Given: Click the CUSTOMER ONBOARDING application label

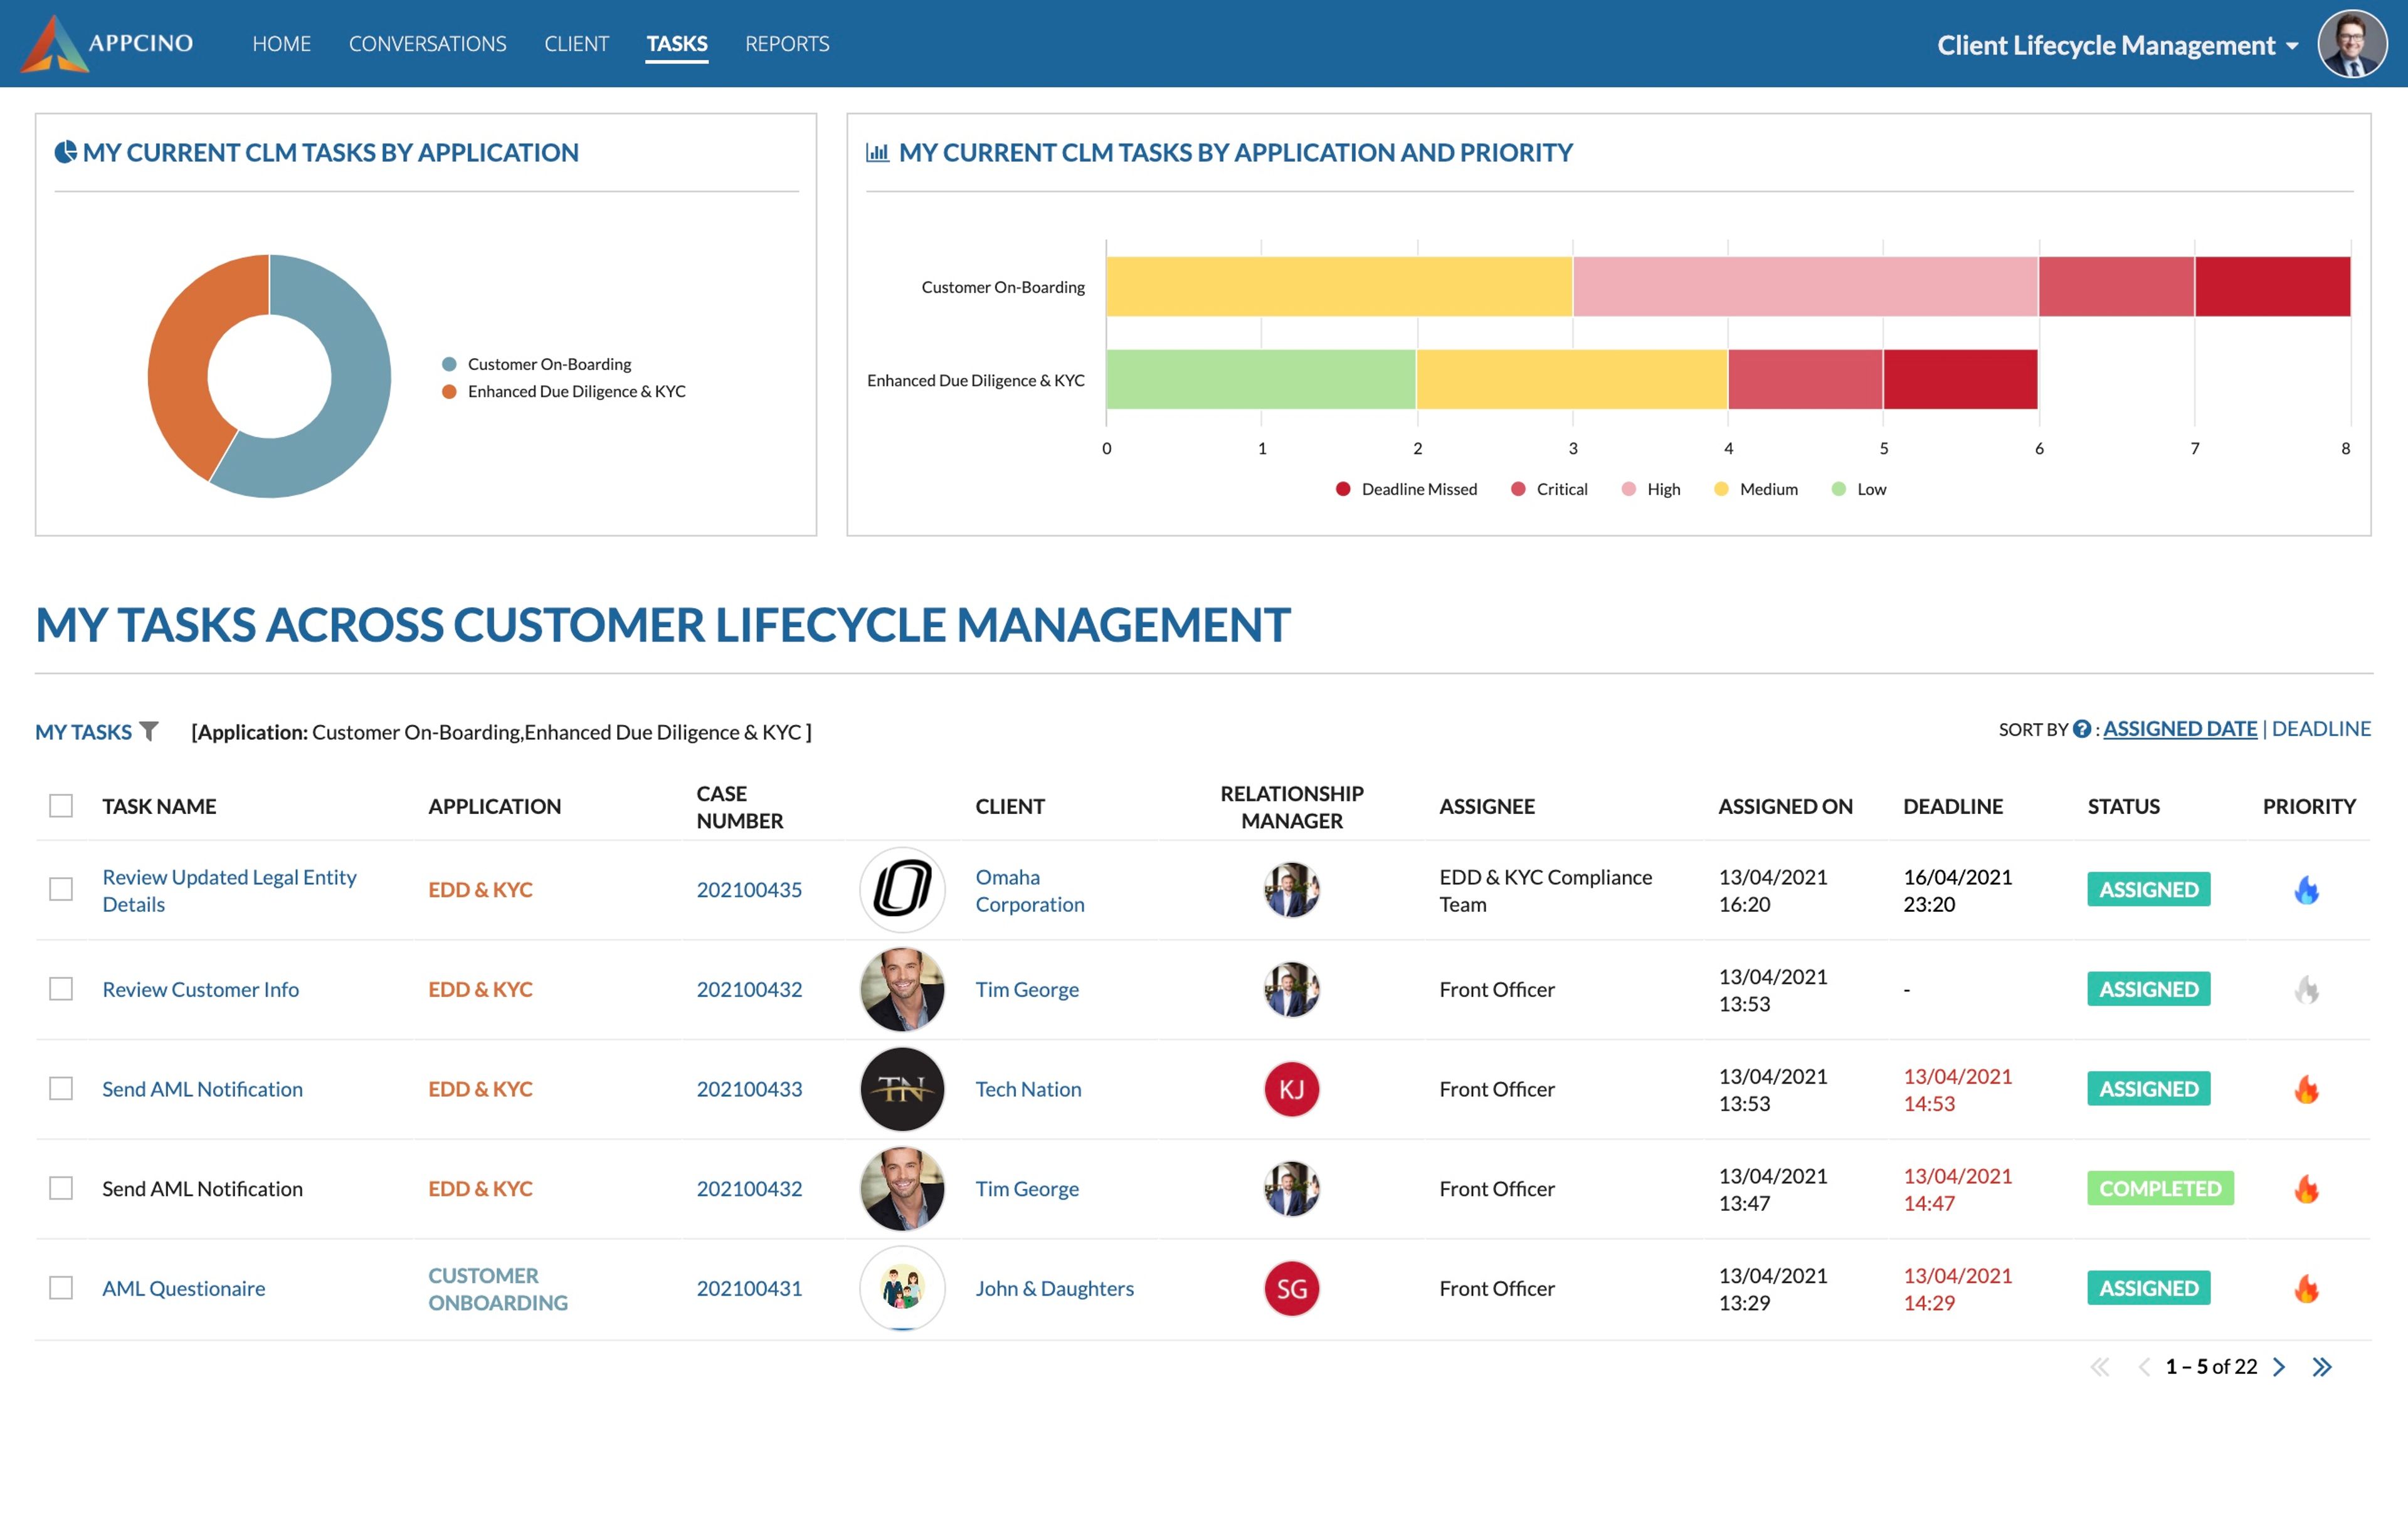Looking at the screenshot, I should [498, 1289].
